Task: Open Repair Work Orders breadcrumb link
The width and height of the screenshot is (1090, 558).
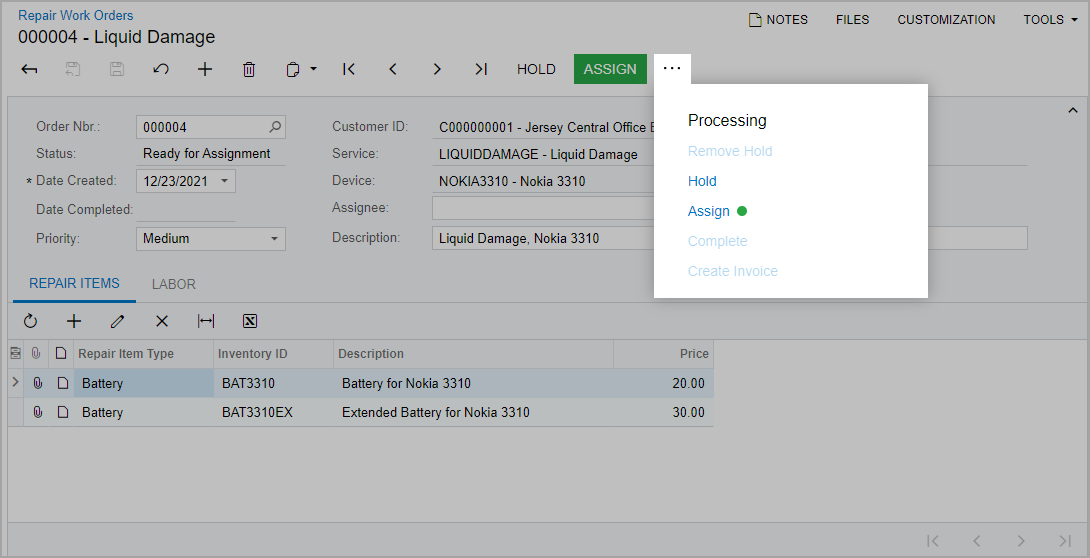Action: 76,16
